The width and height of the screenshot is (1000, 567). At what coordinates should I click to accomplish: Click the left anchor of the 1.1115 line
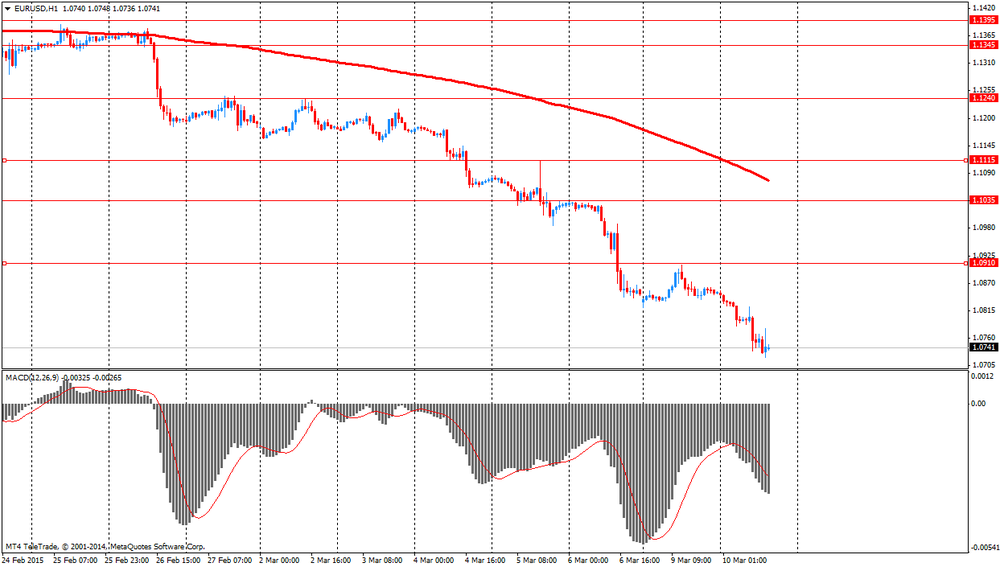[x=4, y=161]
